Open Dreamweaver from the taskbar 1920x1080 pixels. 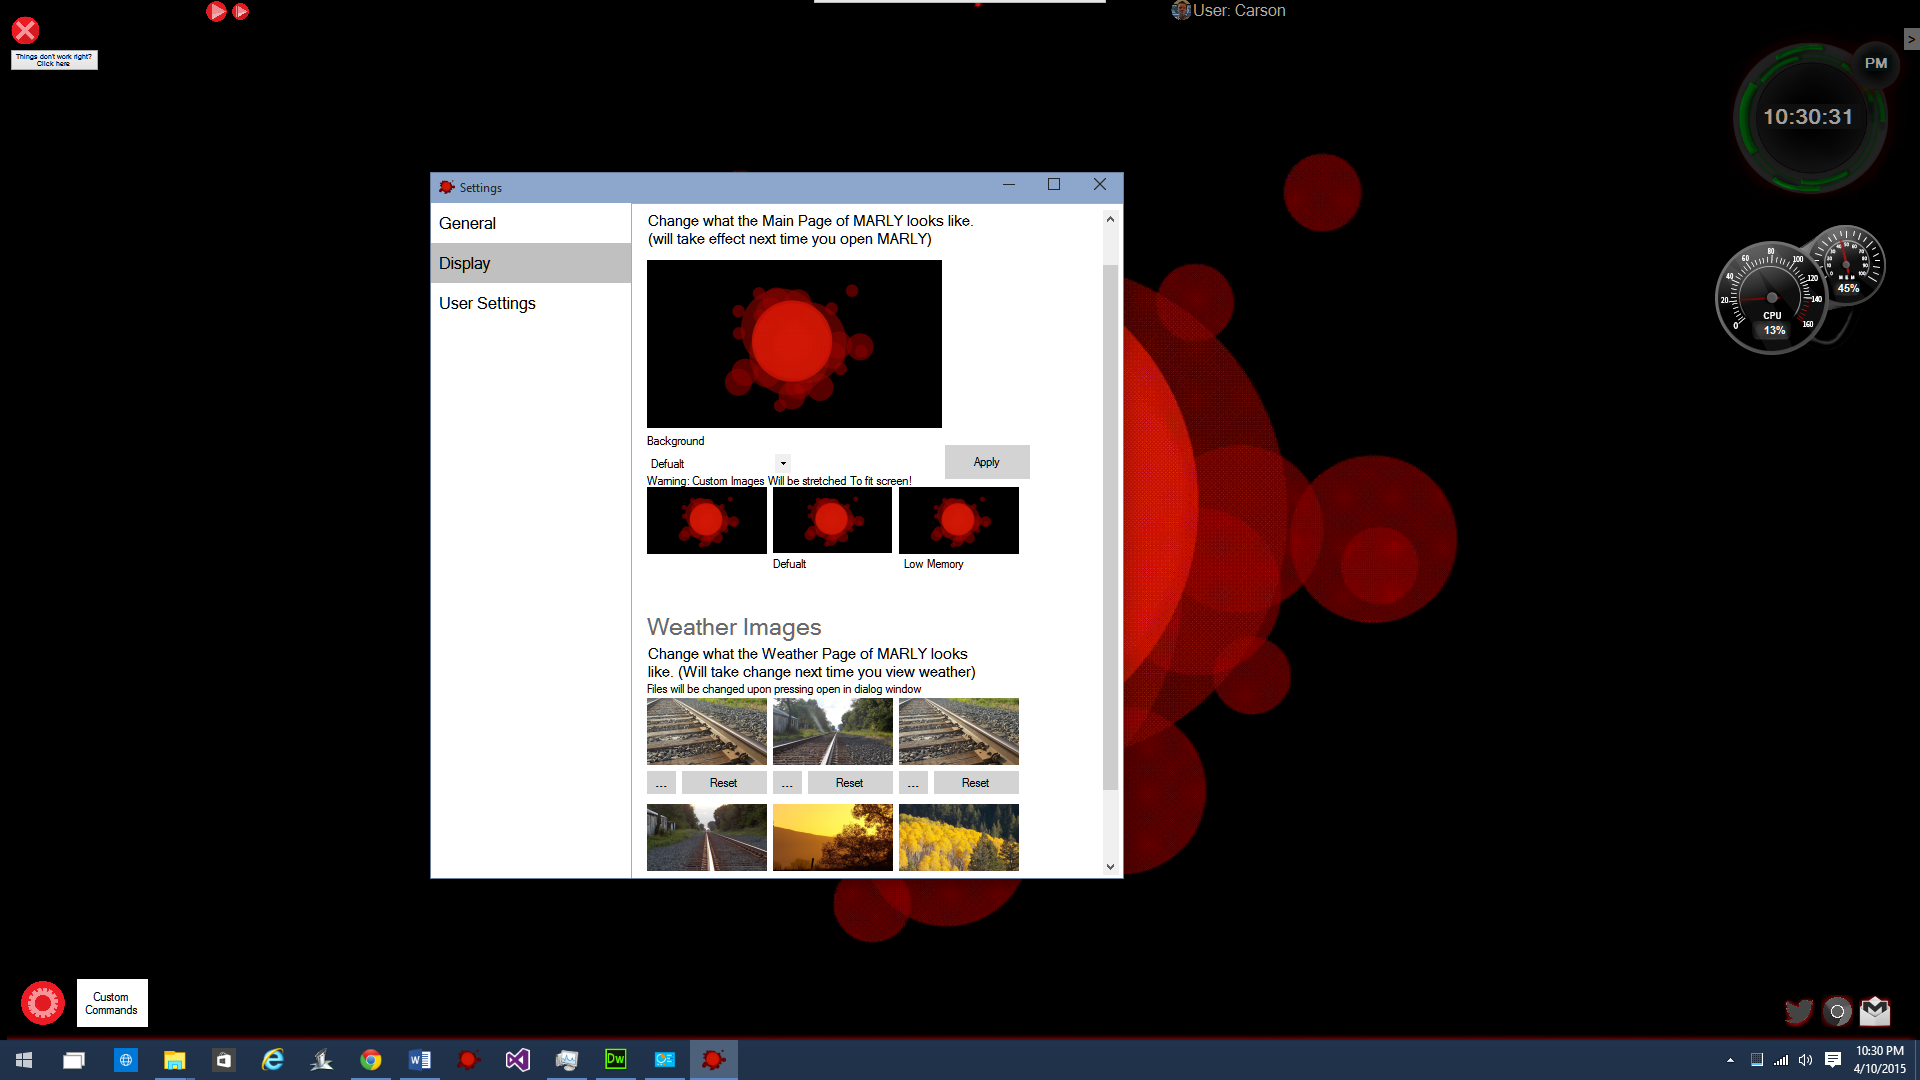(616, 1059)
